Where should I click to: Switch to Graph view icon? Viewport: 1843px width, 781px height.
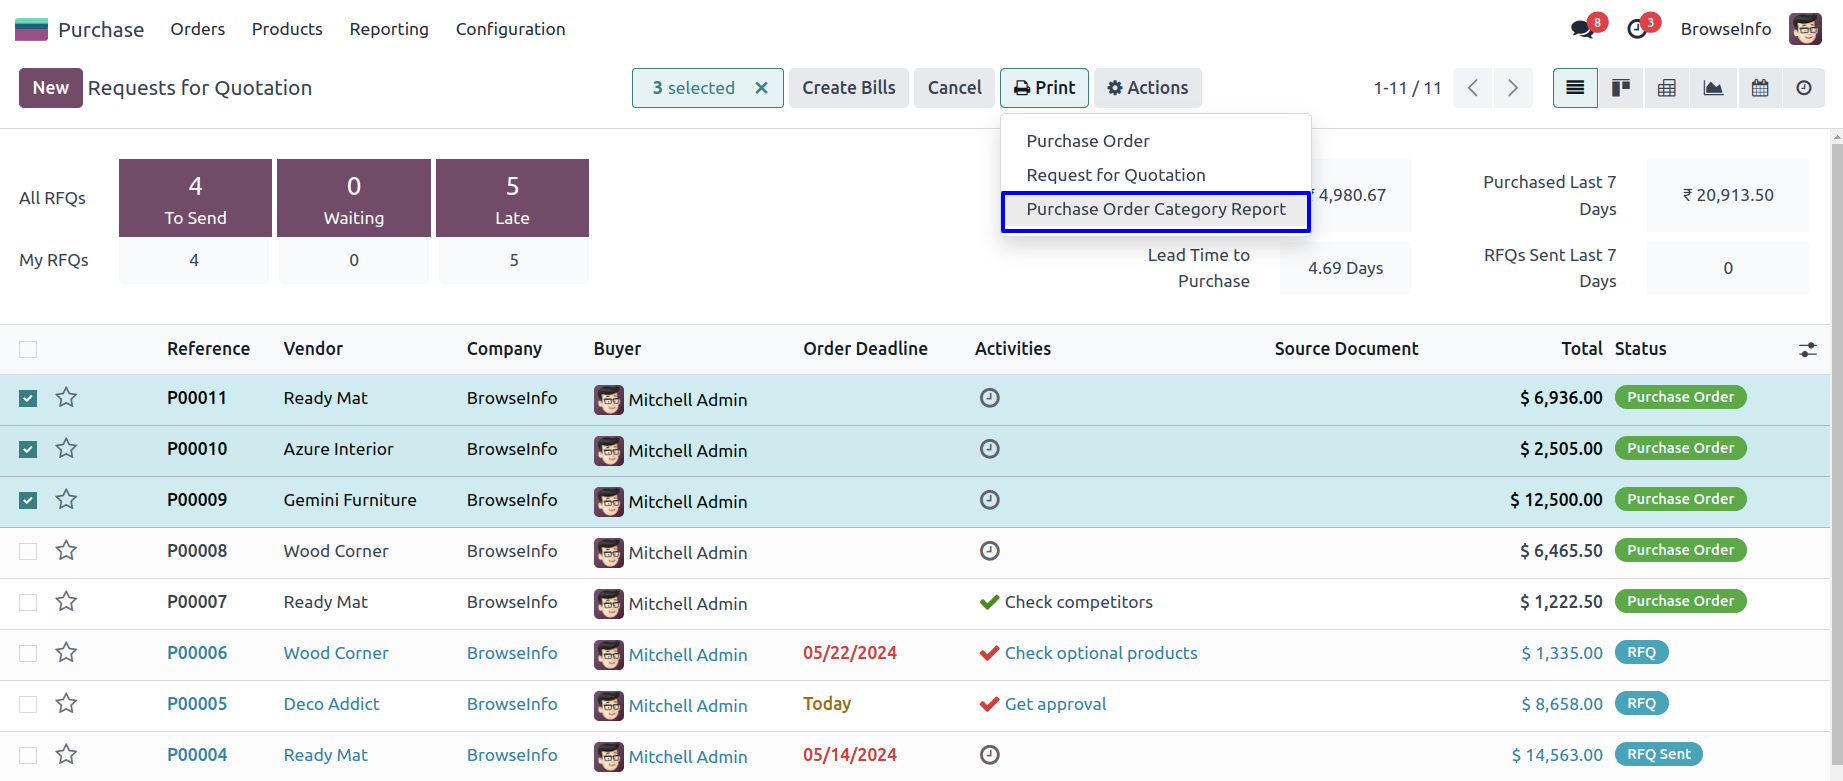1713,88
